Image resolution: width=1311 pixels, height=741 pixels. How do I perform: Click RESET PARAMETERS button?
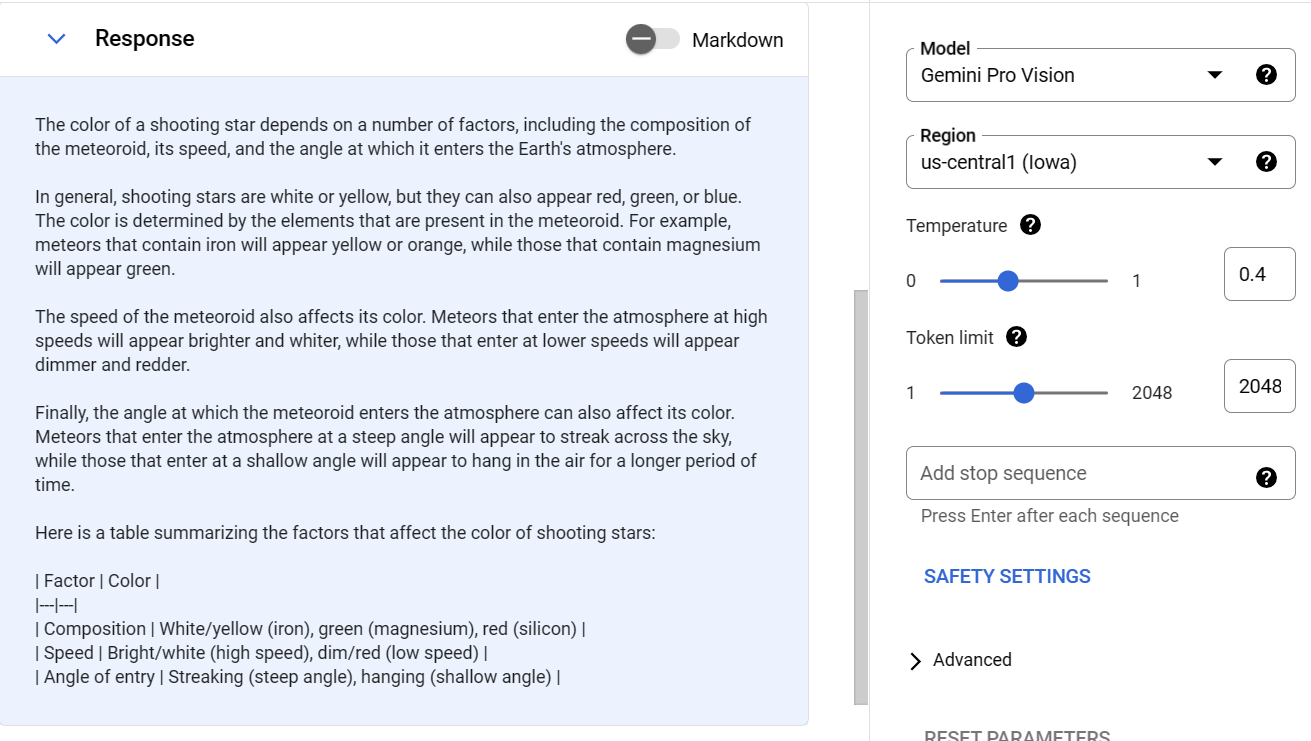[1016, 735]
